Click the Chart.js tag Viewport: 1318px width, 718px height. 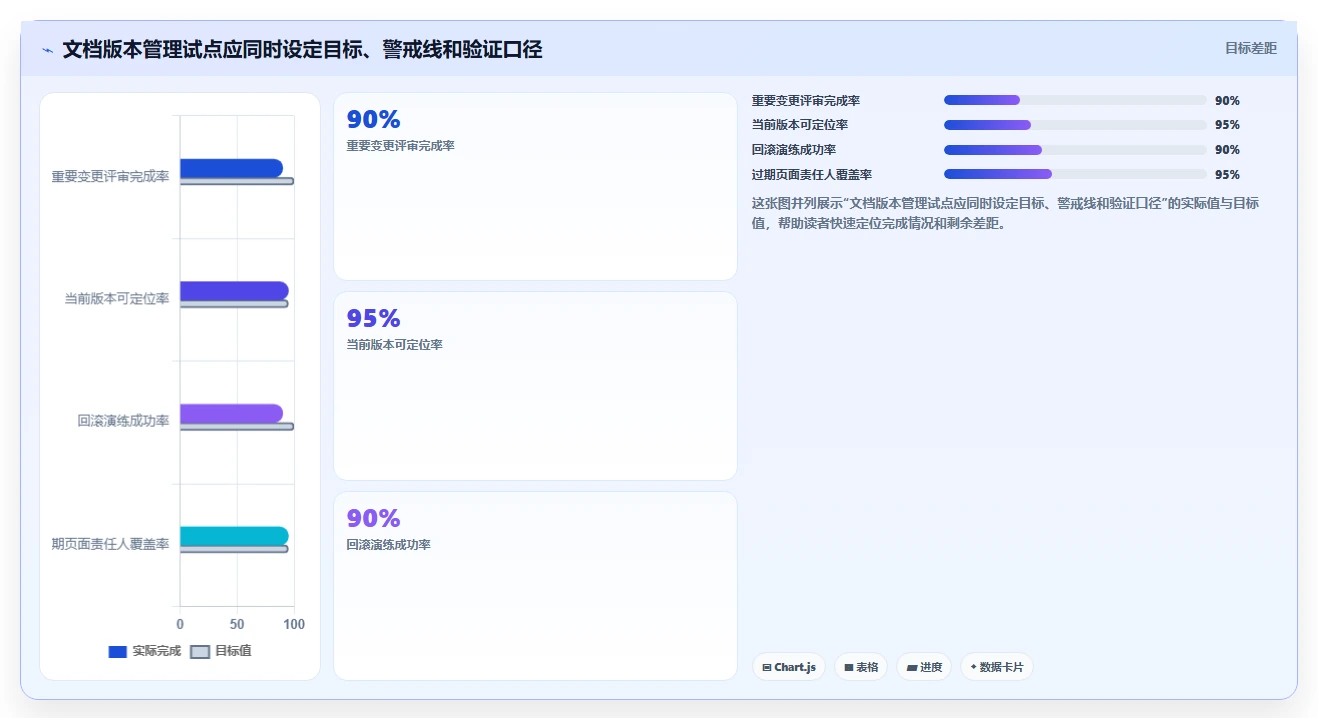[x=789, y=667]
